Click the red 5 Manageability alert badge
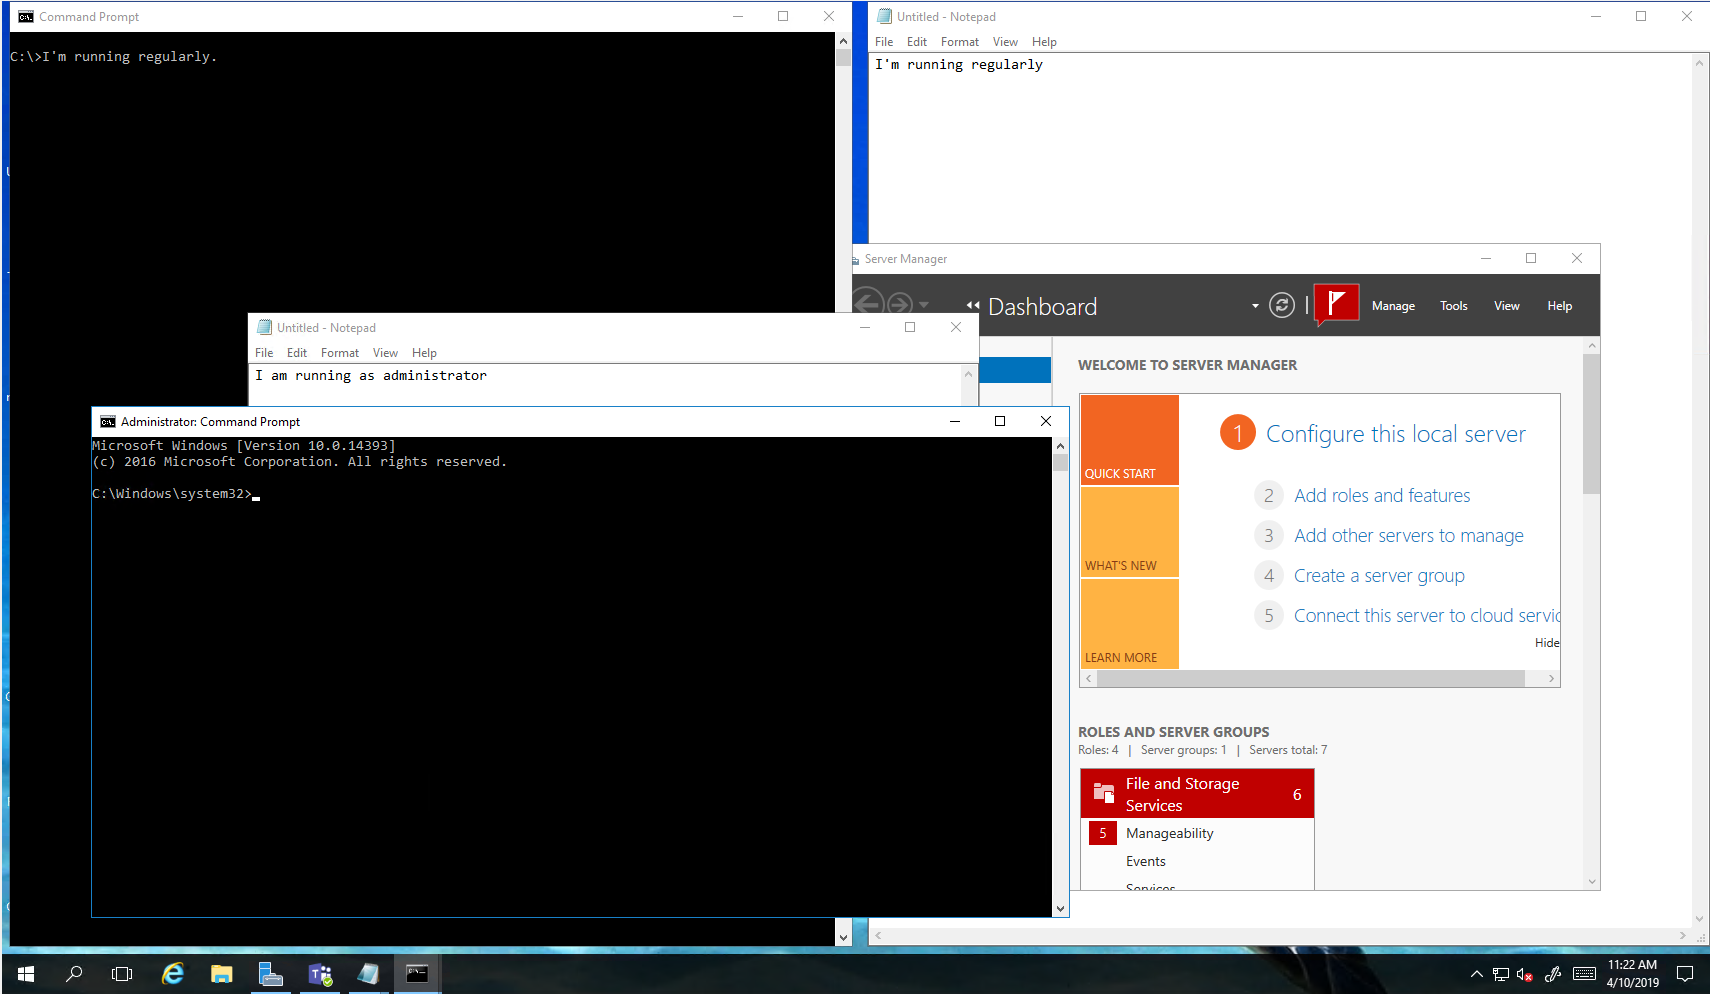Screen dimensions: 1710x994 pos(1103,833)
